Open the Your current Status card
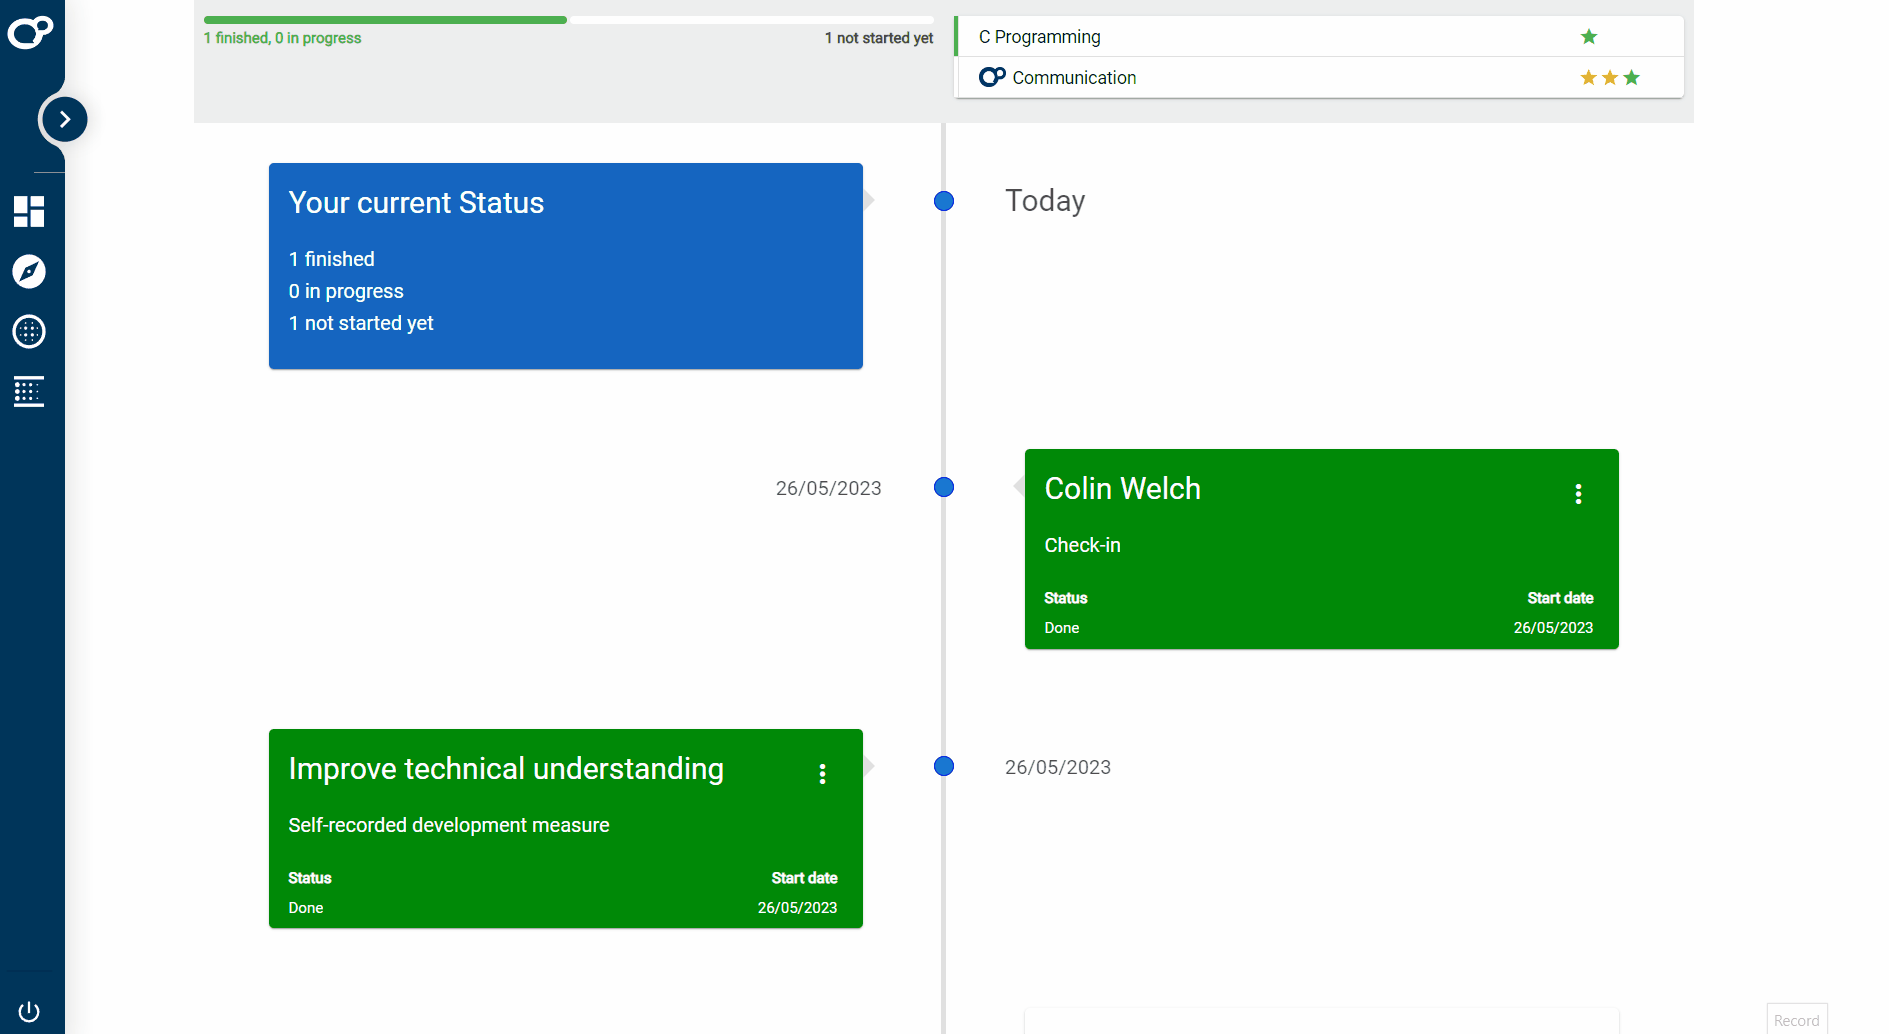The image size is (1889, 1034). coord(565,266)
